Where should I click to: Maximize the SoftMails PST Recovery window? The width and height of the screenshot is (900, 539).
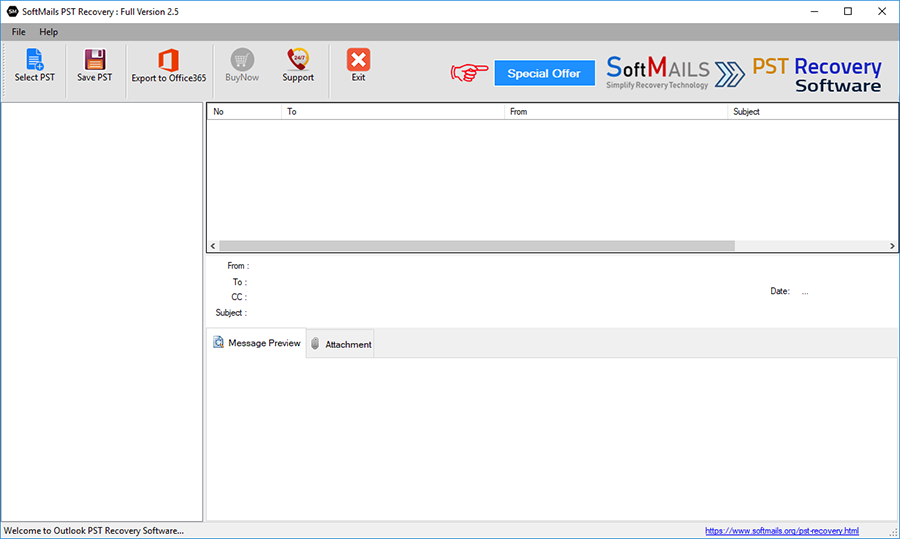pyautogui.click(x=848, y=11)
